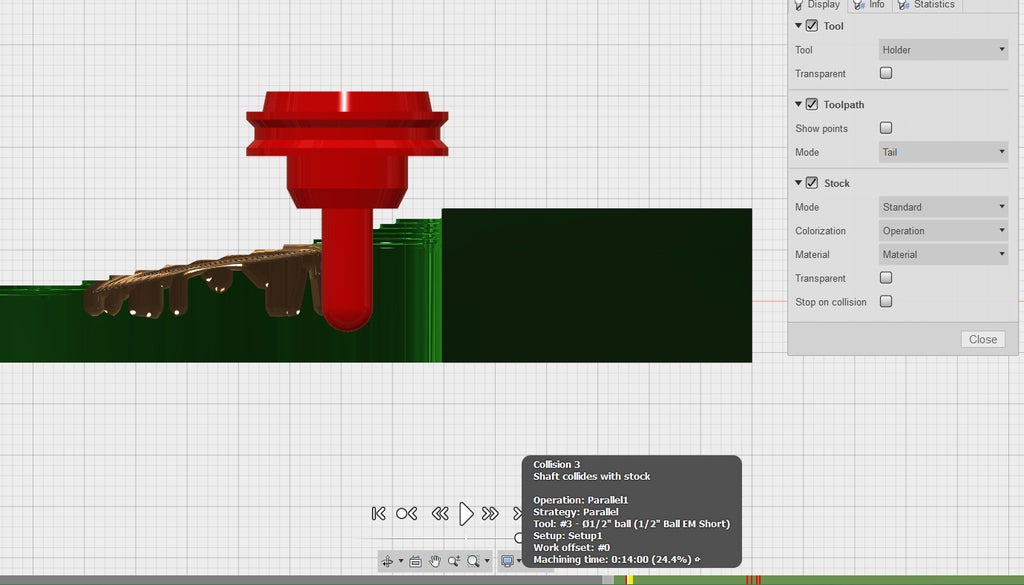Screen dimensions: 1024x585
Task: Click the Look At camera icon
Action: (x=415, y=561)
